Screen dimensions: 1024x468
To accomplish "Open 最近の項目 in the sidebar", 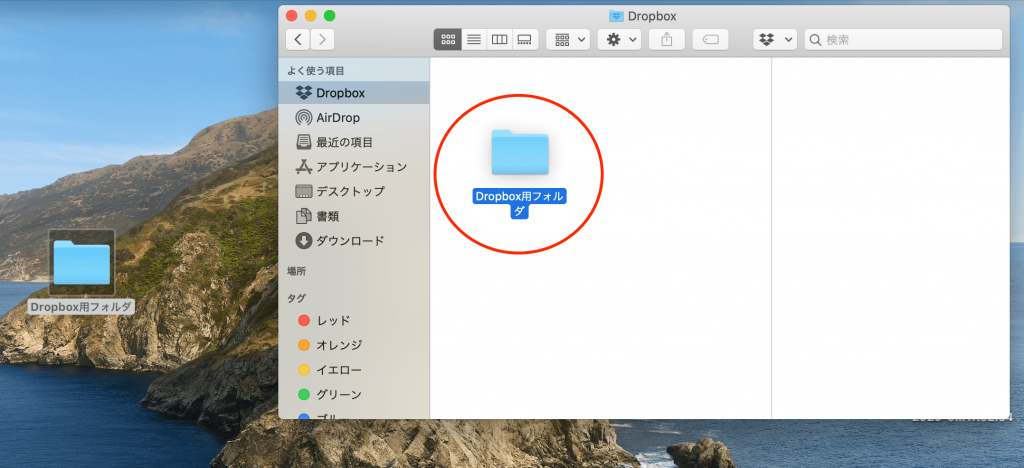I will click(x=354, y=142).
